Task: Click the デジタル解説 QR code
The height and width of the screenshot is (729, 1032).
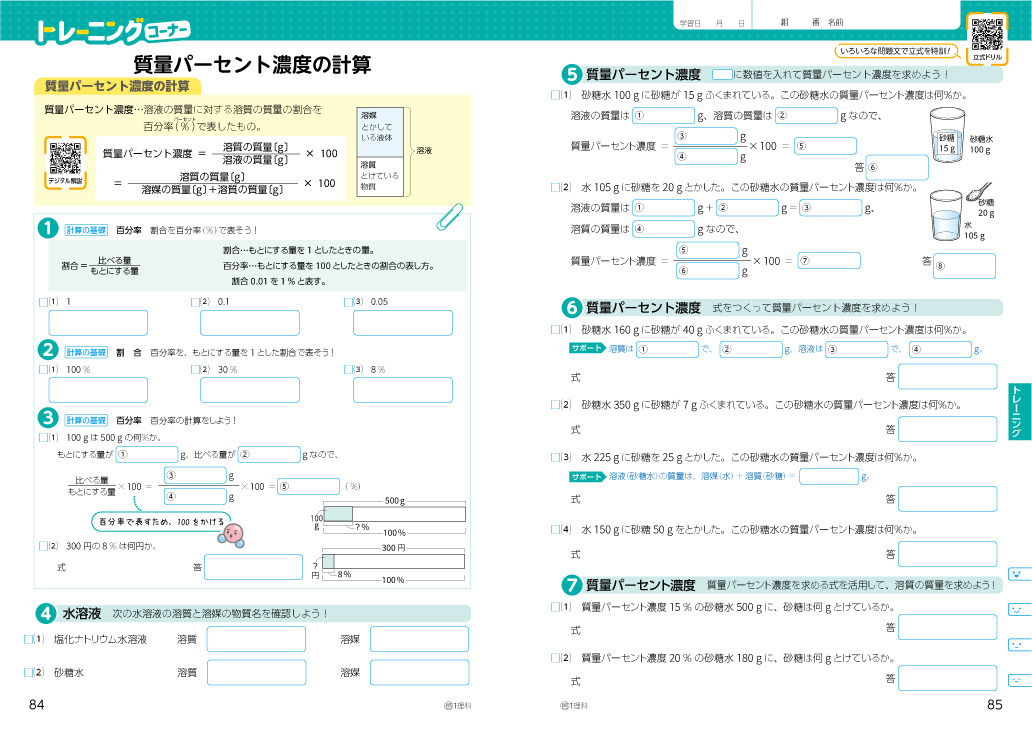Action: pos(65,158)
